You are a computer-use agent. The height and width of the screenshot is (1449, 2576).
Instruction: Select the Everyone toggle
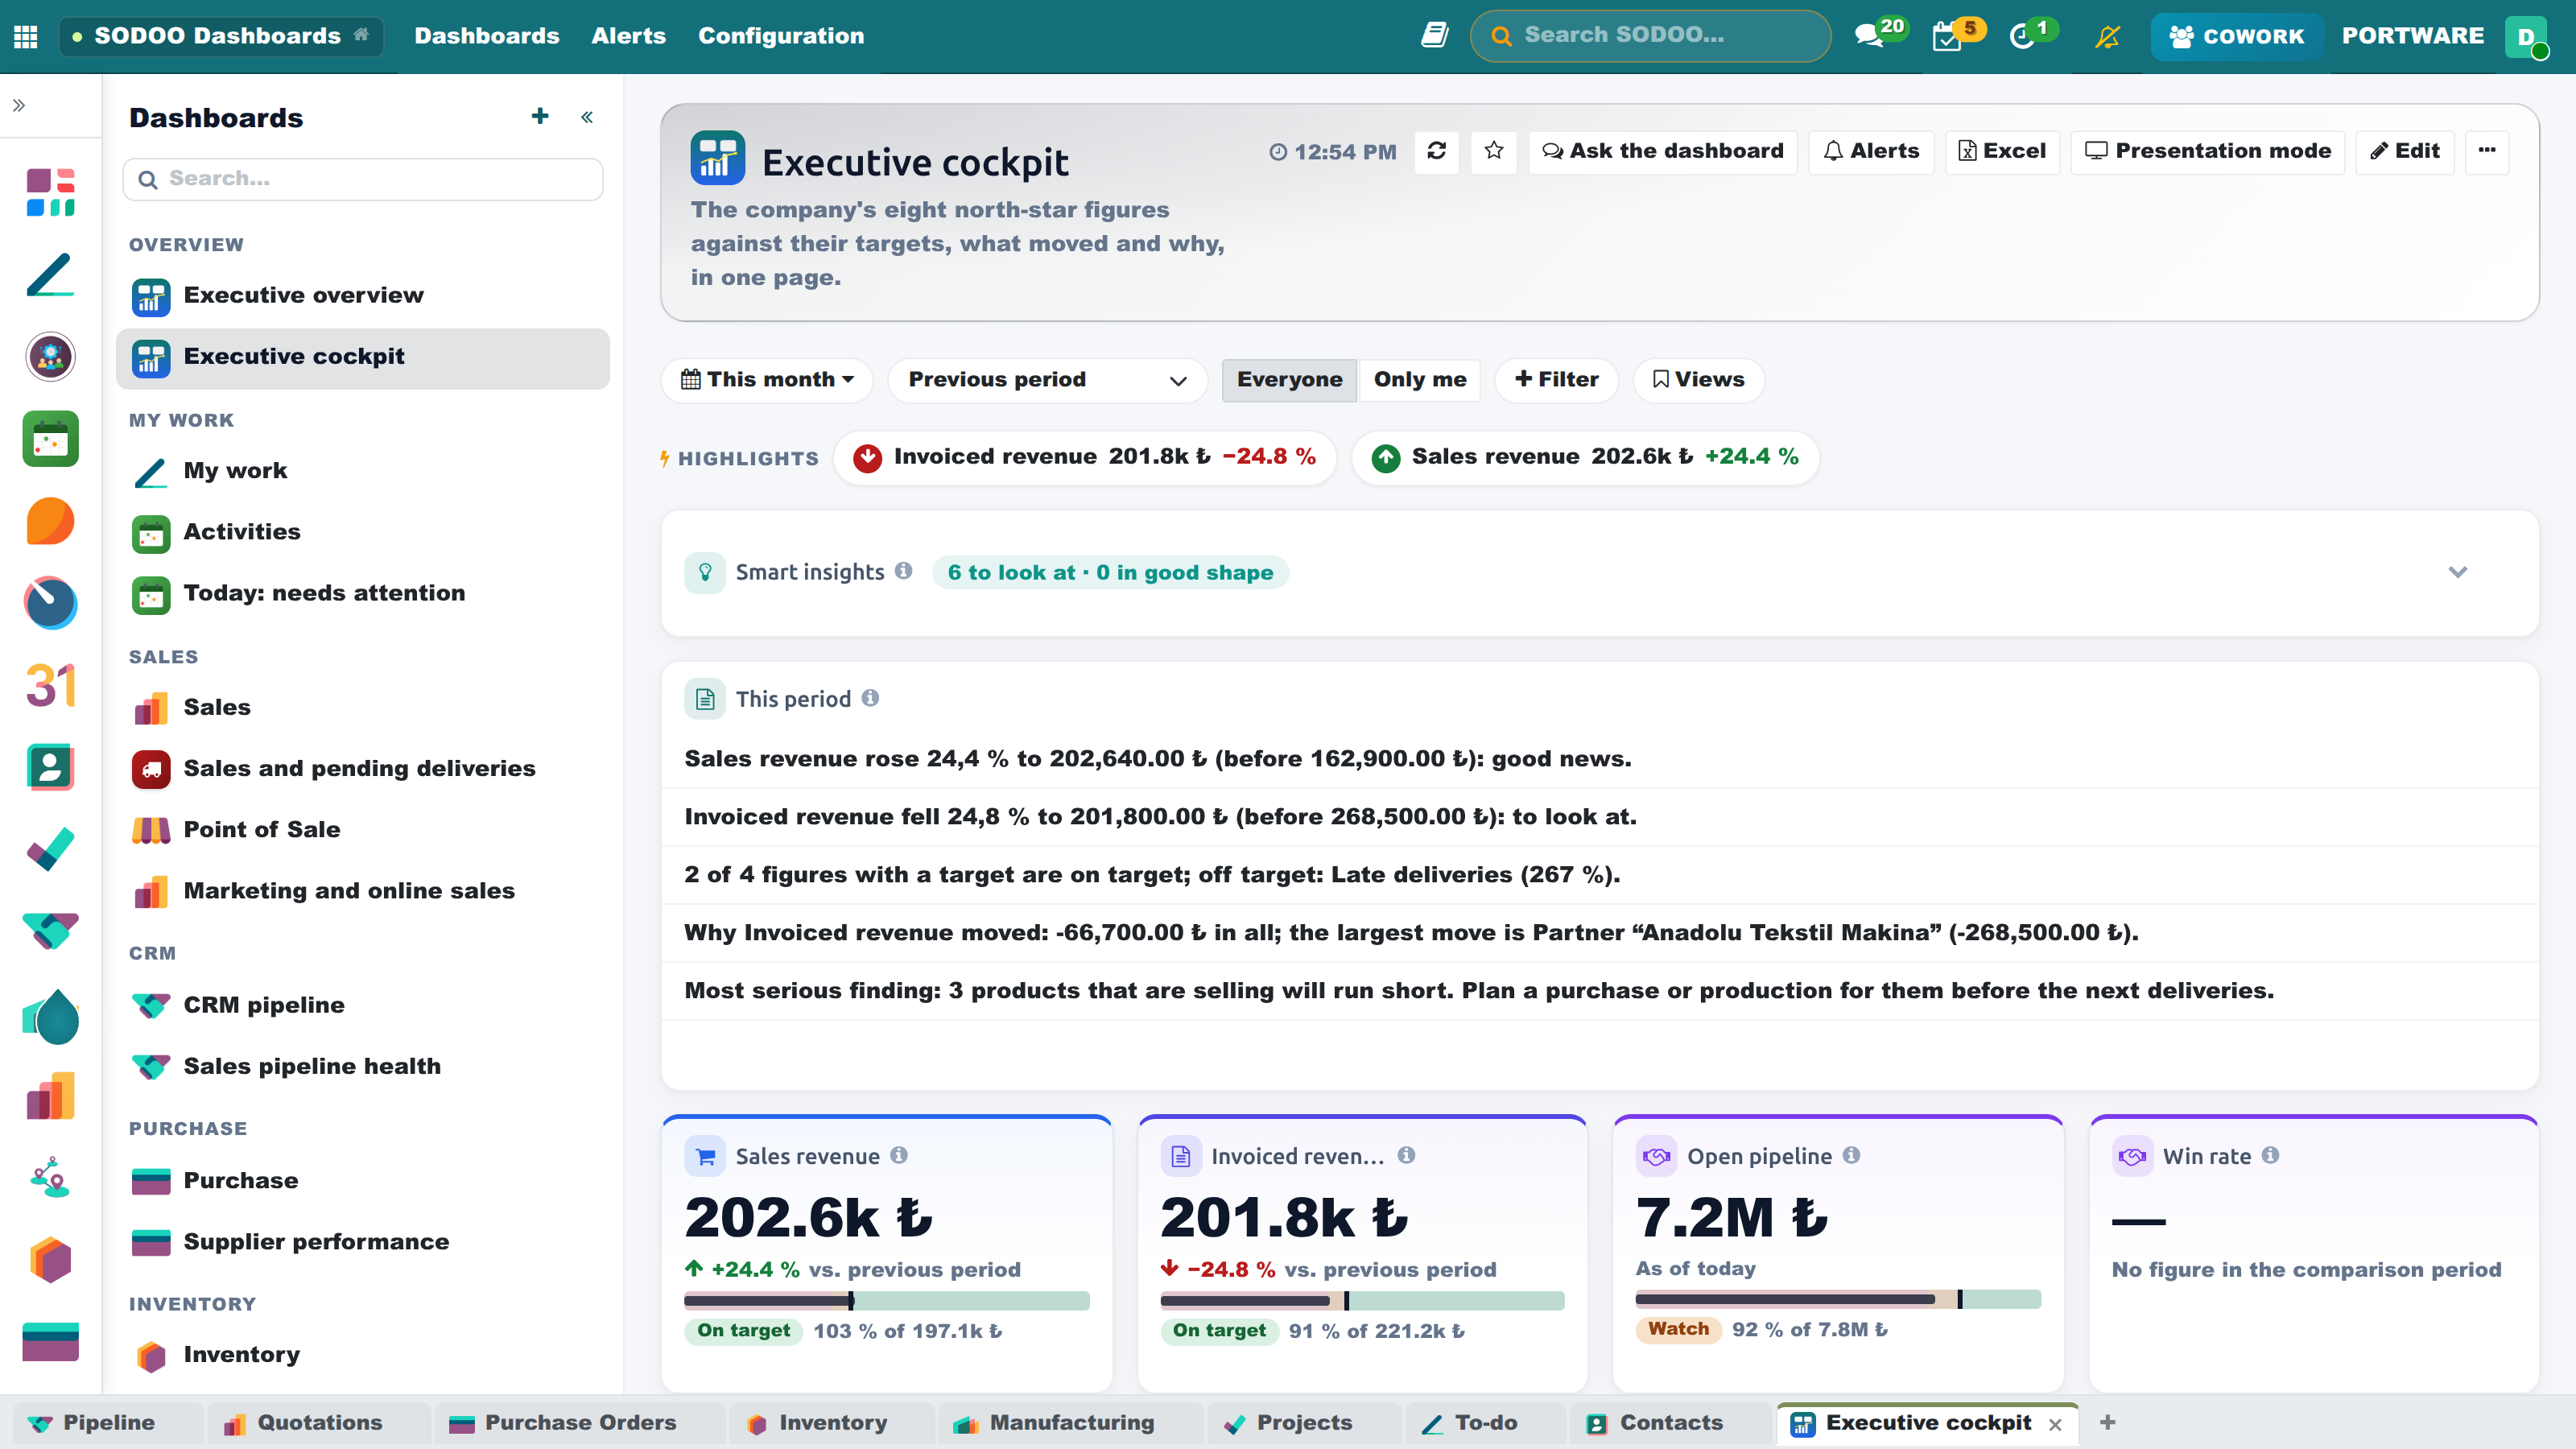tap(1289, 379)
